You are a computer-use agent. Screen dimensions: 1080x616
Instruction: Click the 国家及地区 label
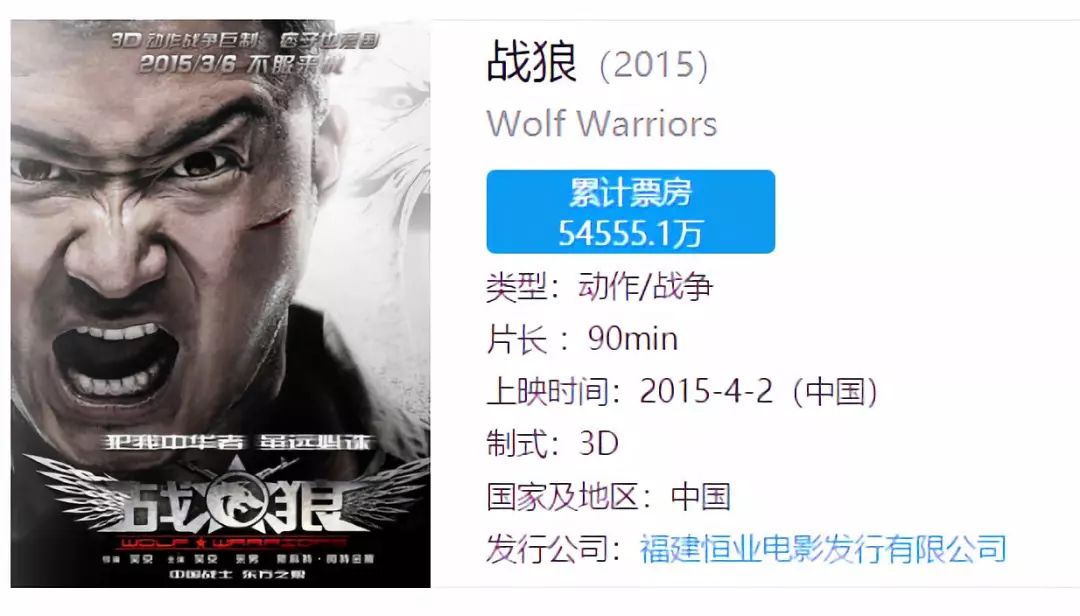point(562,497)
